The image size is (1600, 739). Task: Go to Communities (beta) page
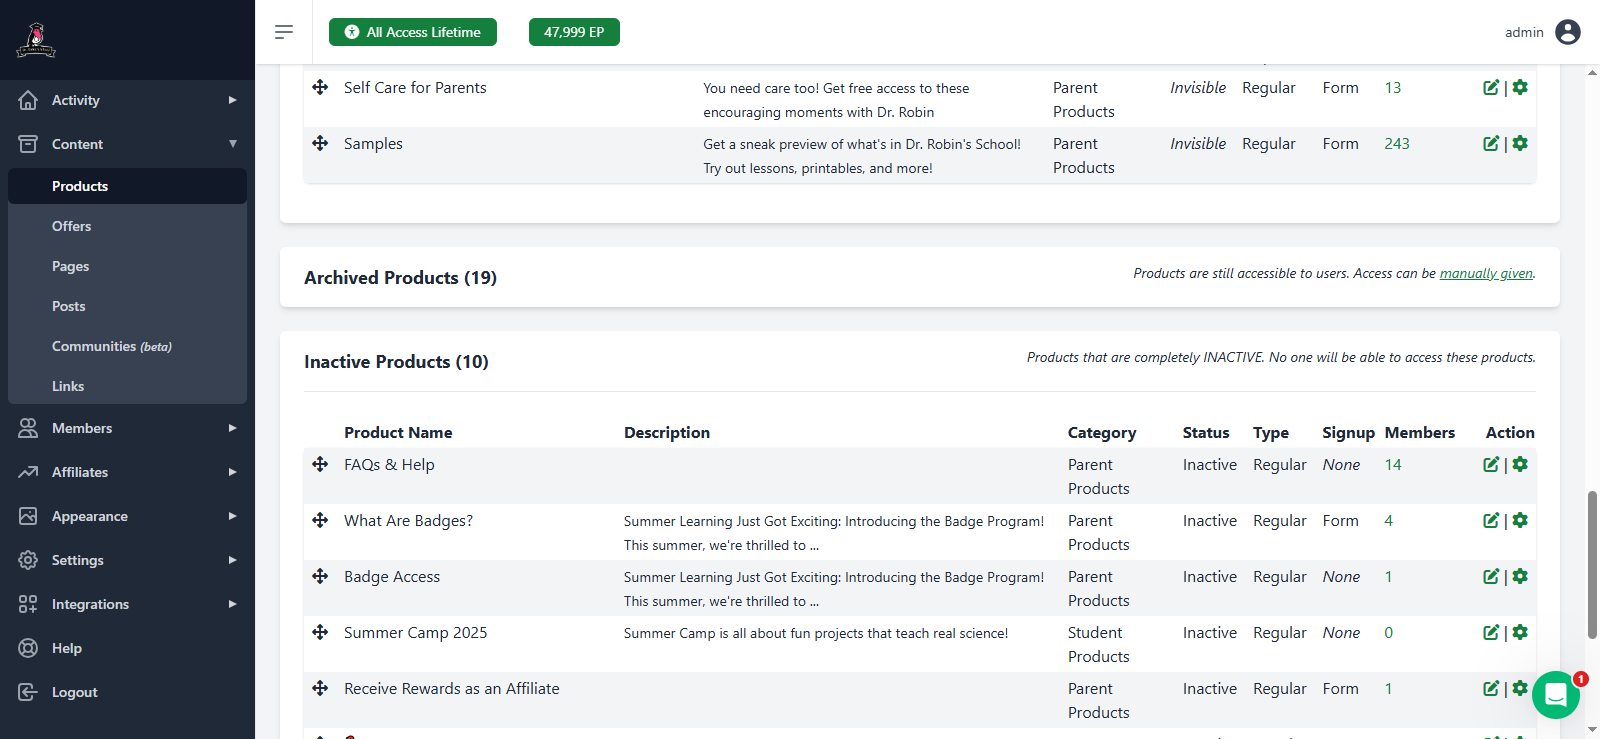tap(111, 346)
